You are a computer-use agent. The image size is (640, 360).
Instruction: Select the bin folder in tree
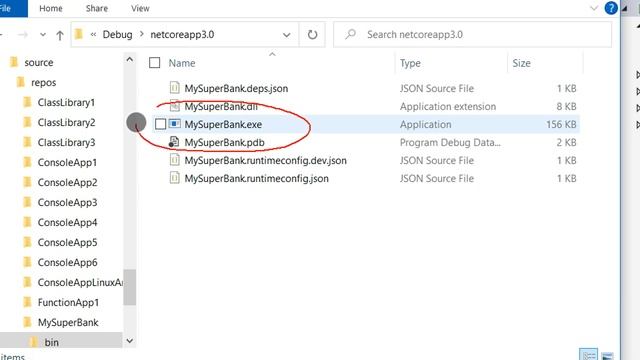pos(51,342)
